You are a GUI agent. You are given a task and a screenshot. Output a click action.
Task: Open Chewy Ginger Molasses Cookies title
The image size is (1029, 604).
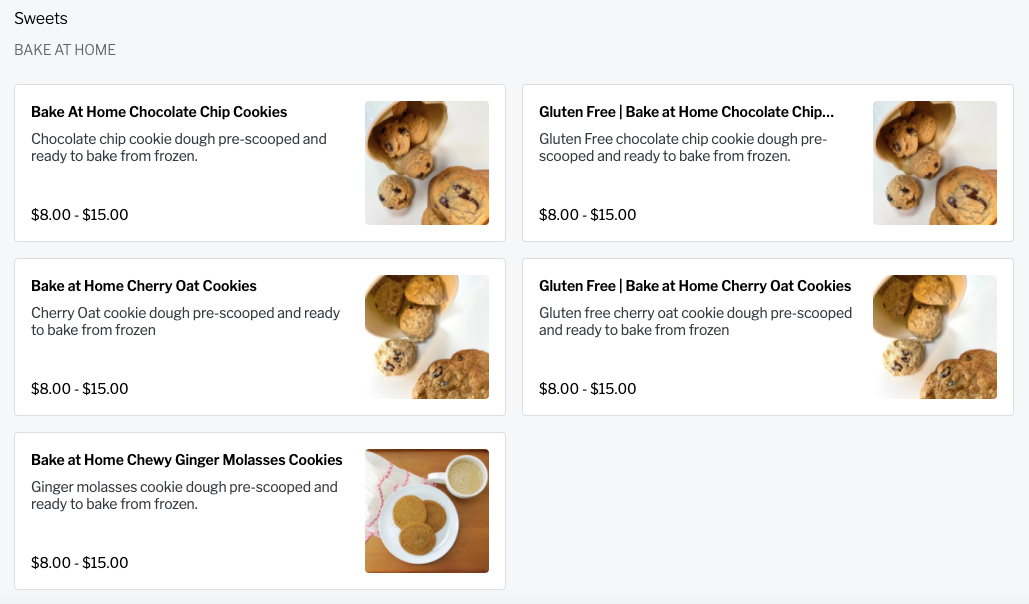coord(187,460)
